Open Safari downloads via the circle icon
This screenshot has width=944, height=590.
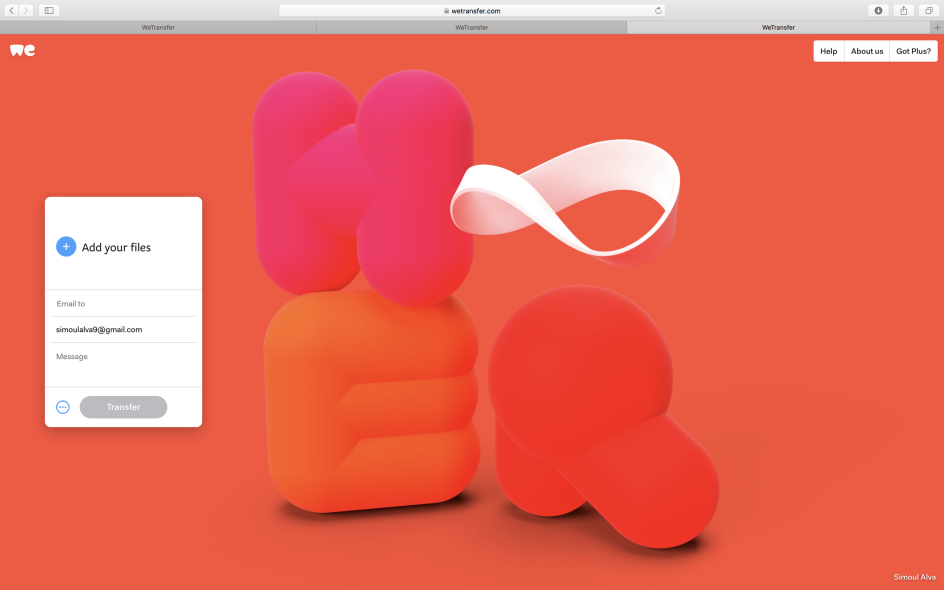(x=877, y=10)
